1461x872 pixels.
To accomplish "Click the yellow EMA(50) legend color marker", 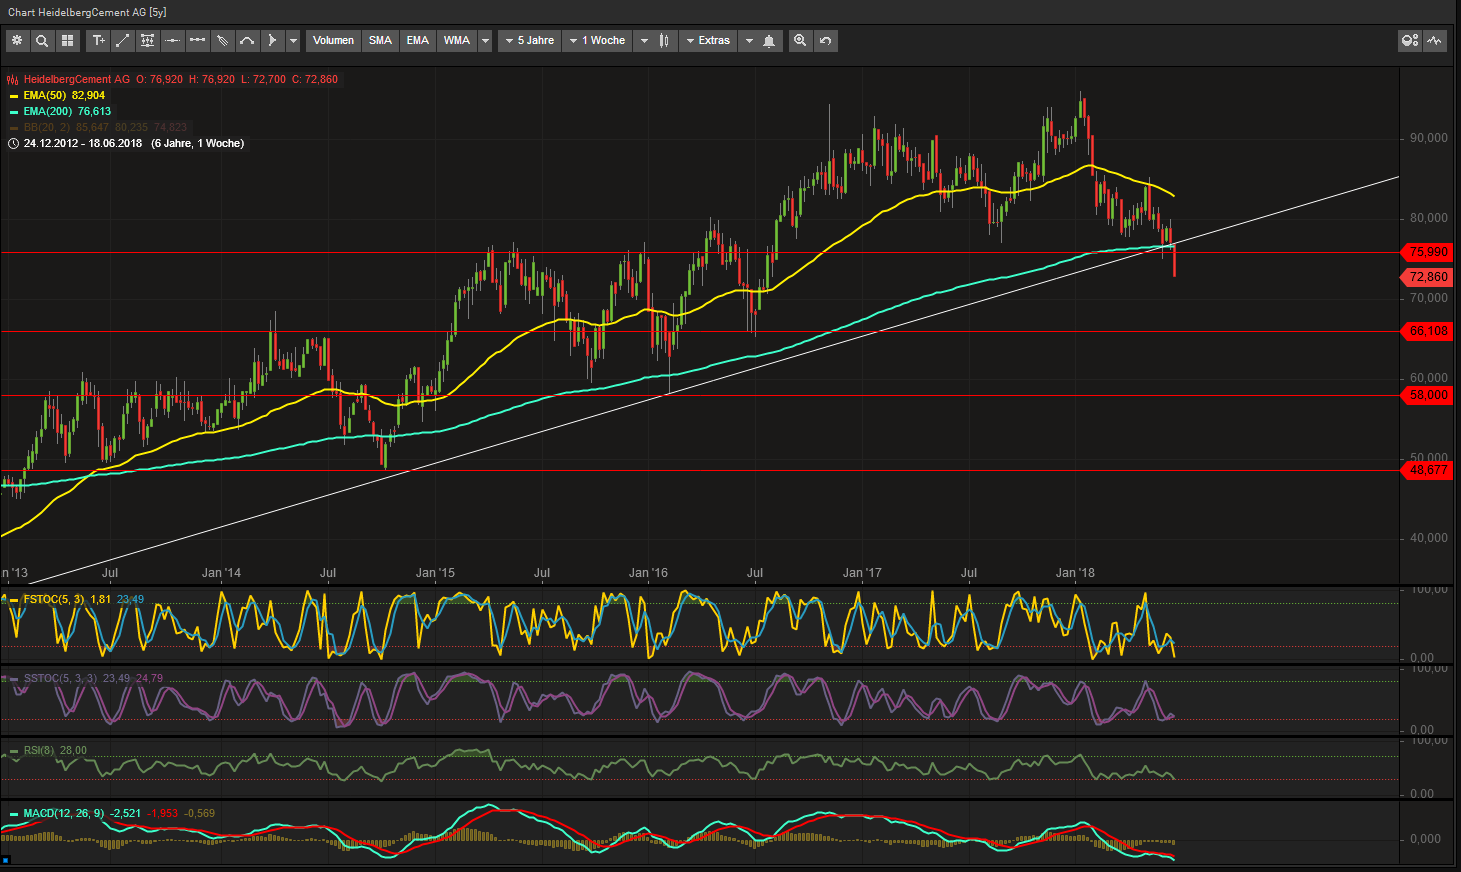I will [13, 96].
